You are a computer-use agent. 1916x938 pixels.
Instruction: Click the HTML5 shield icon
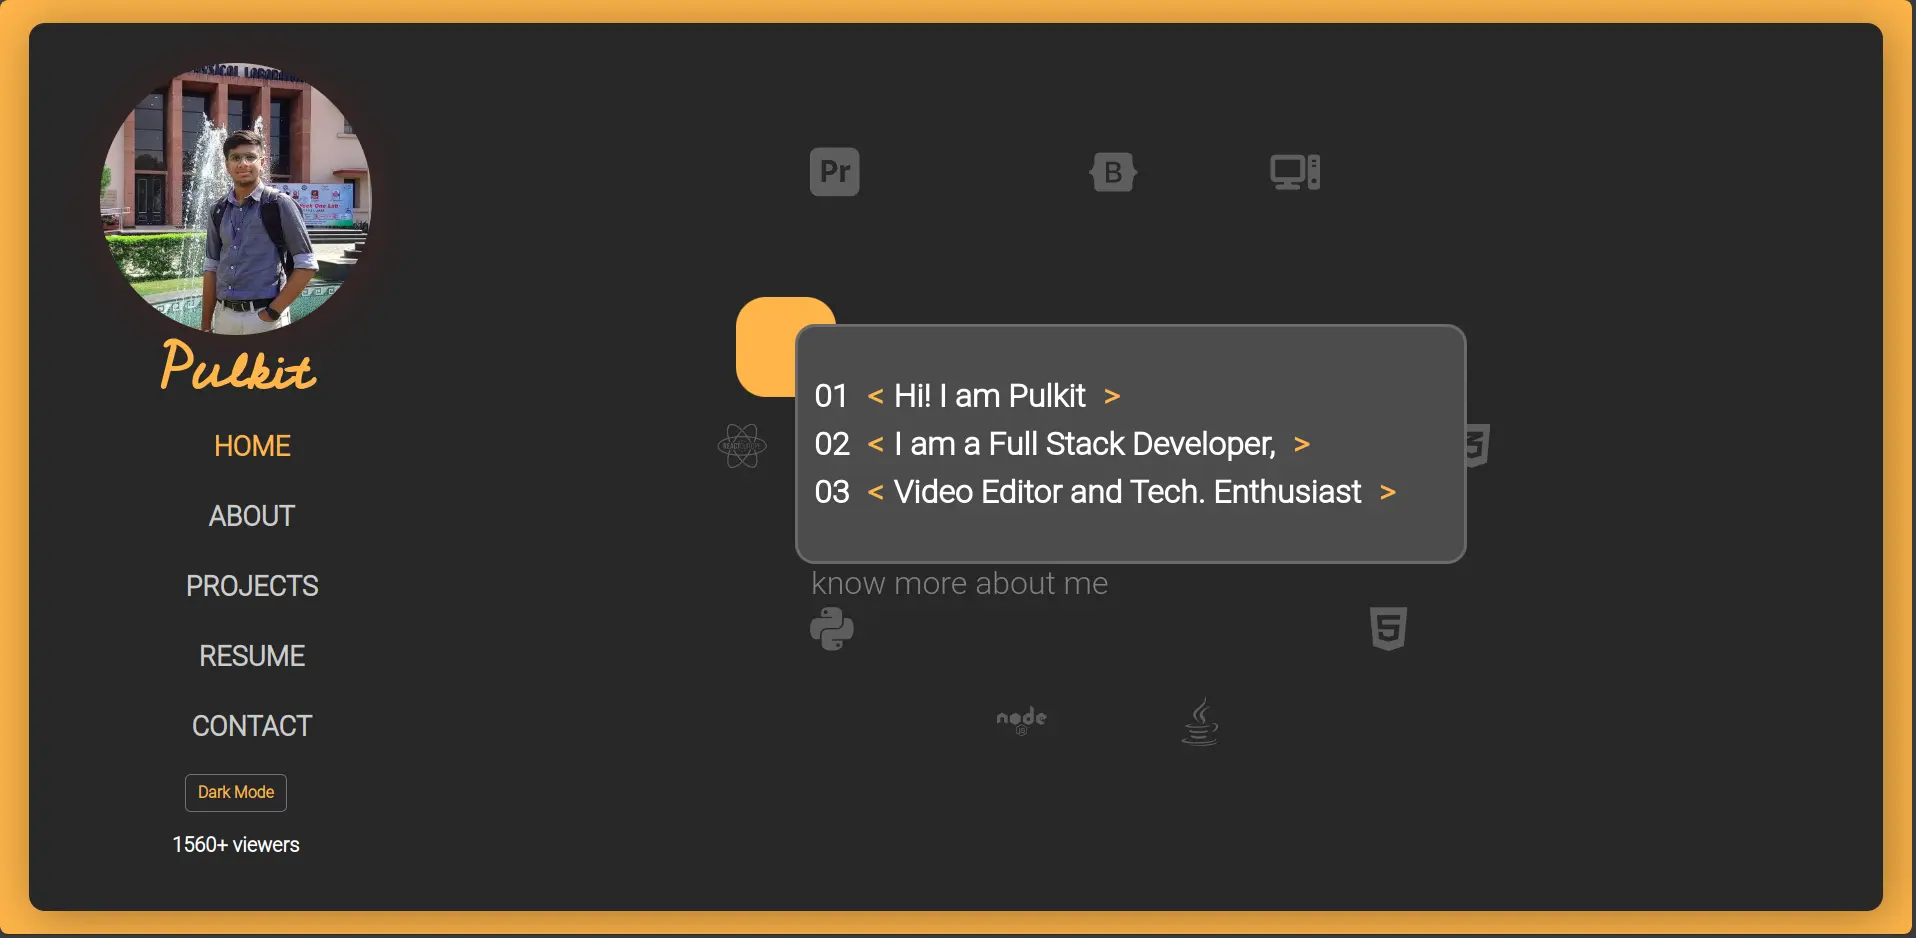pyautogui.click(x=1388, y=628)
